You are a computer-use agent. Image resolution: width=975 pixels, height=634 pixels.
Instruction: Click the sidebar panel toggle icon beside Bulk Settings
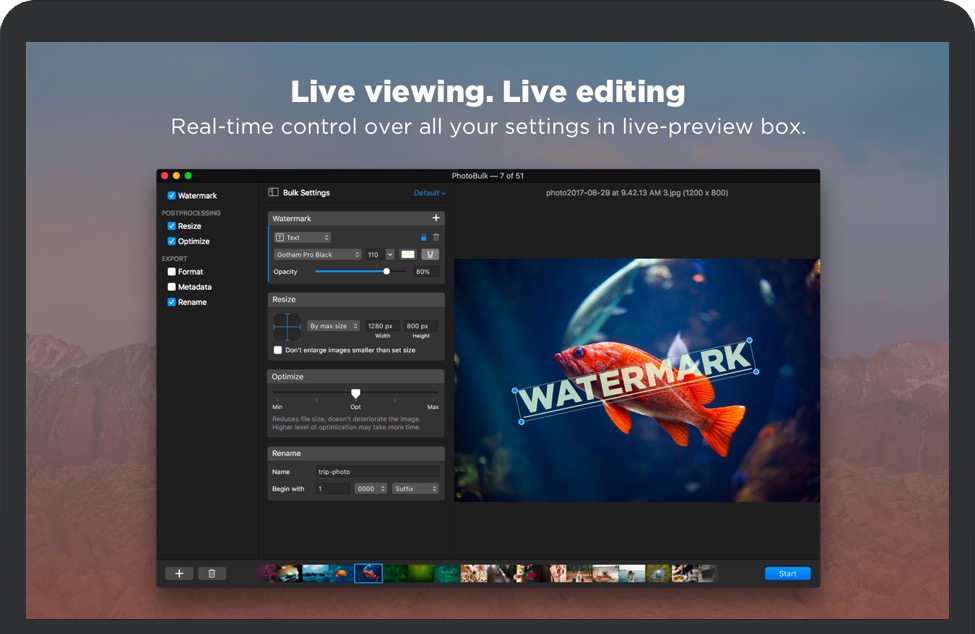[273, 193]
